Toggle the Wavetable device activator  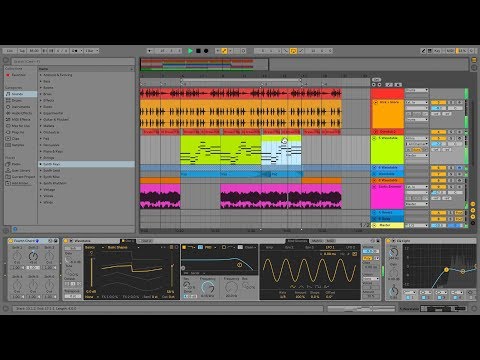coord(66,241)
